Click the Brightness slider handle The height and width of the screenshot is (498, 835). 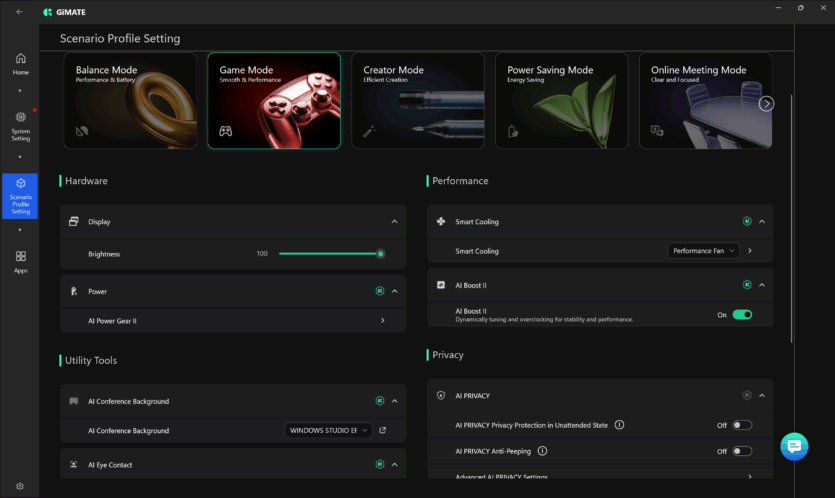coord(380,254)
